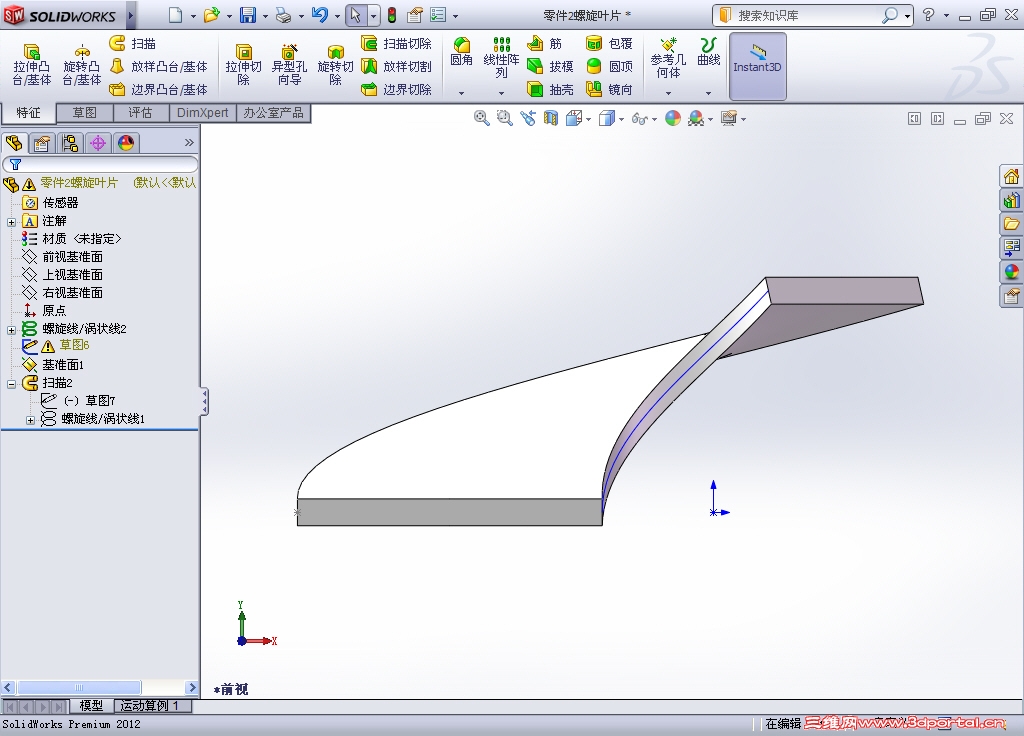Click the Zoom to Area icon
The image size is (1024, 736).
504,118
